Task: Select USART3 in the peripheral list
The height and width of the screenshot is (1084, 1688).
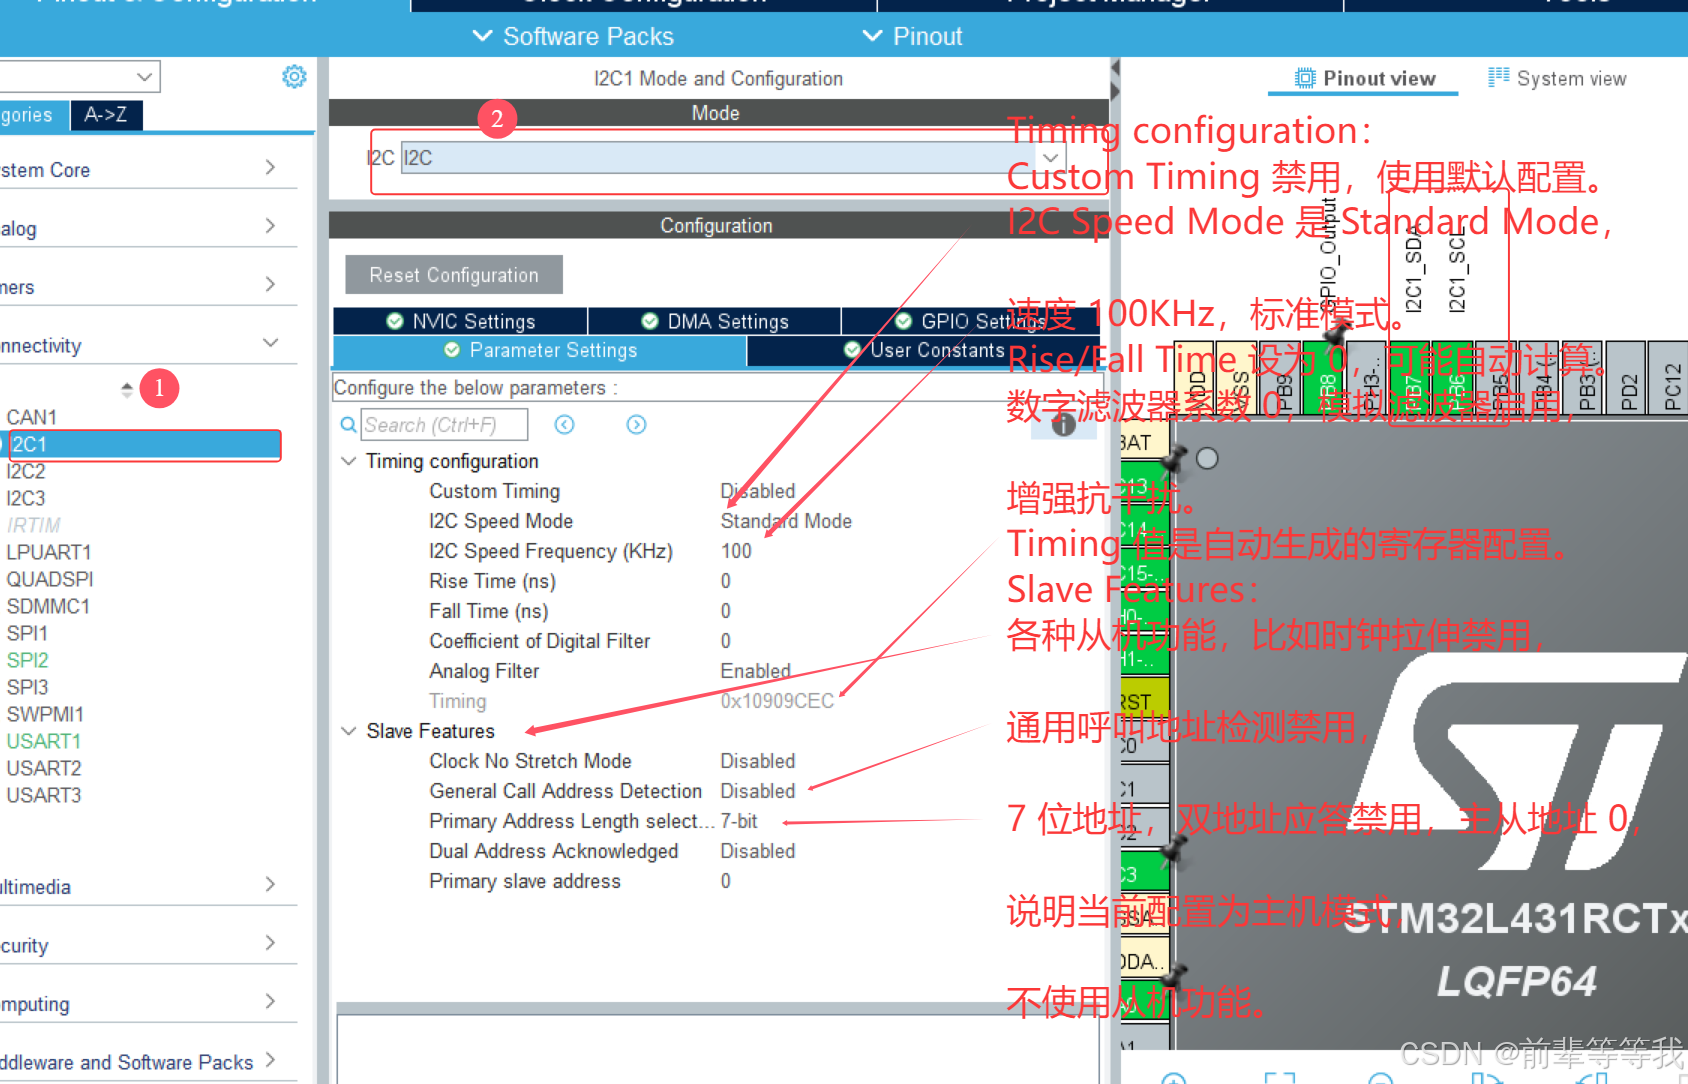Action: 44,795
